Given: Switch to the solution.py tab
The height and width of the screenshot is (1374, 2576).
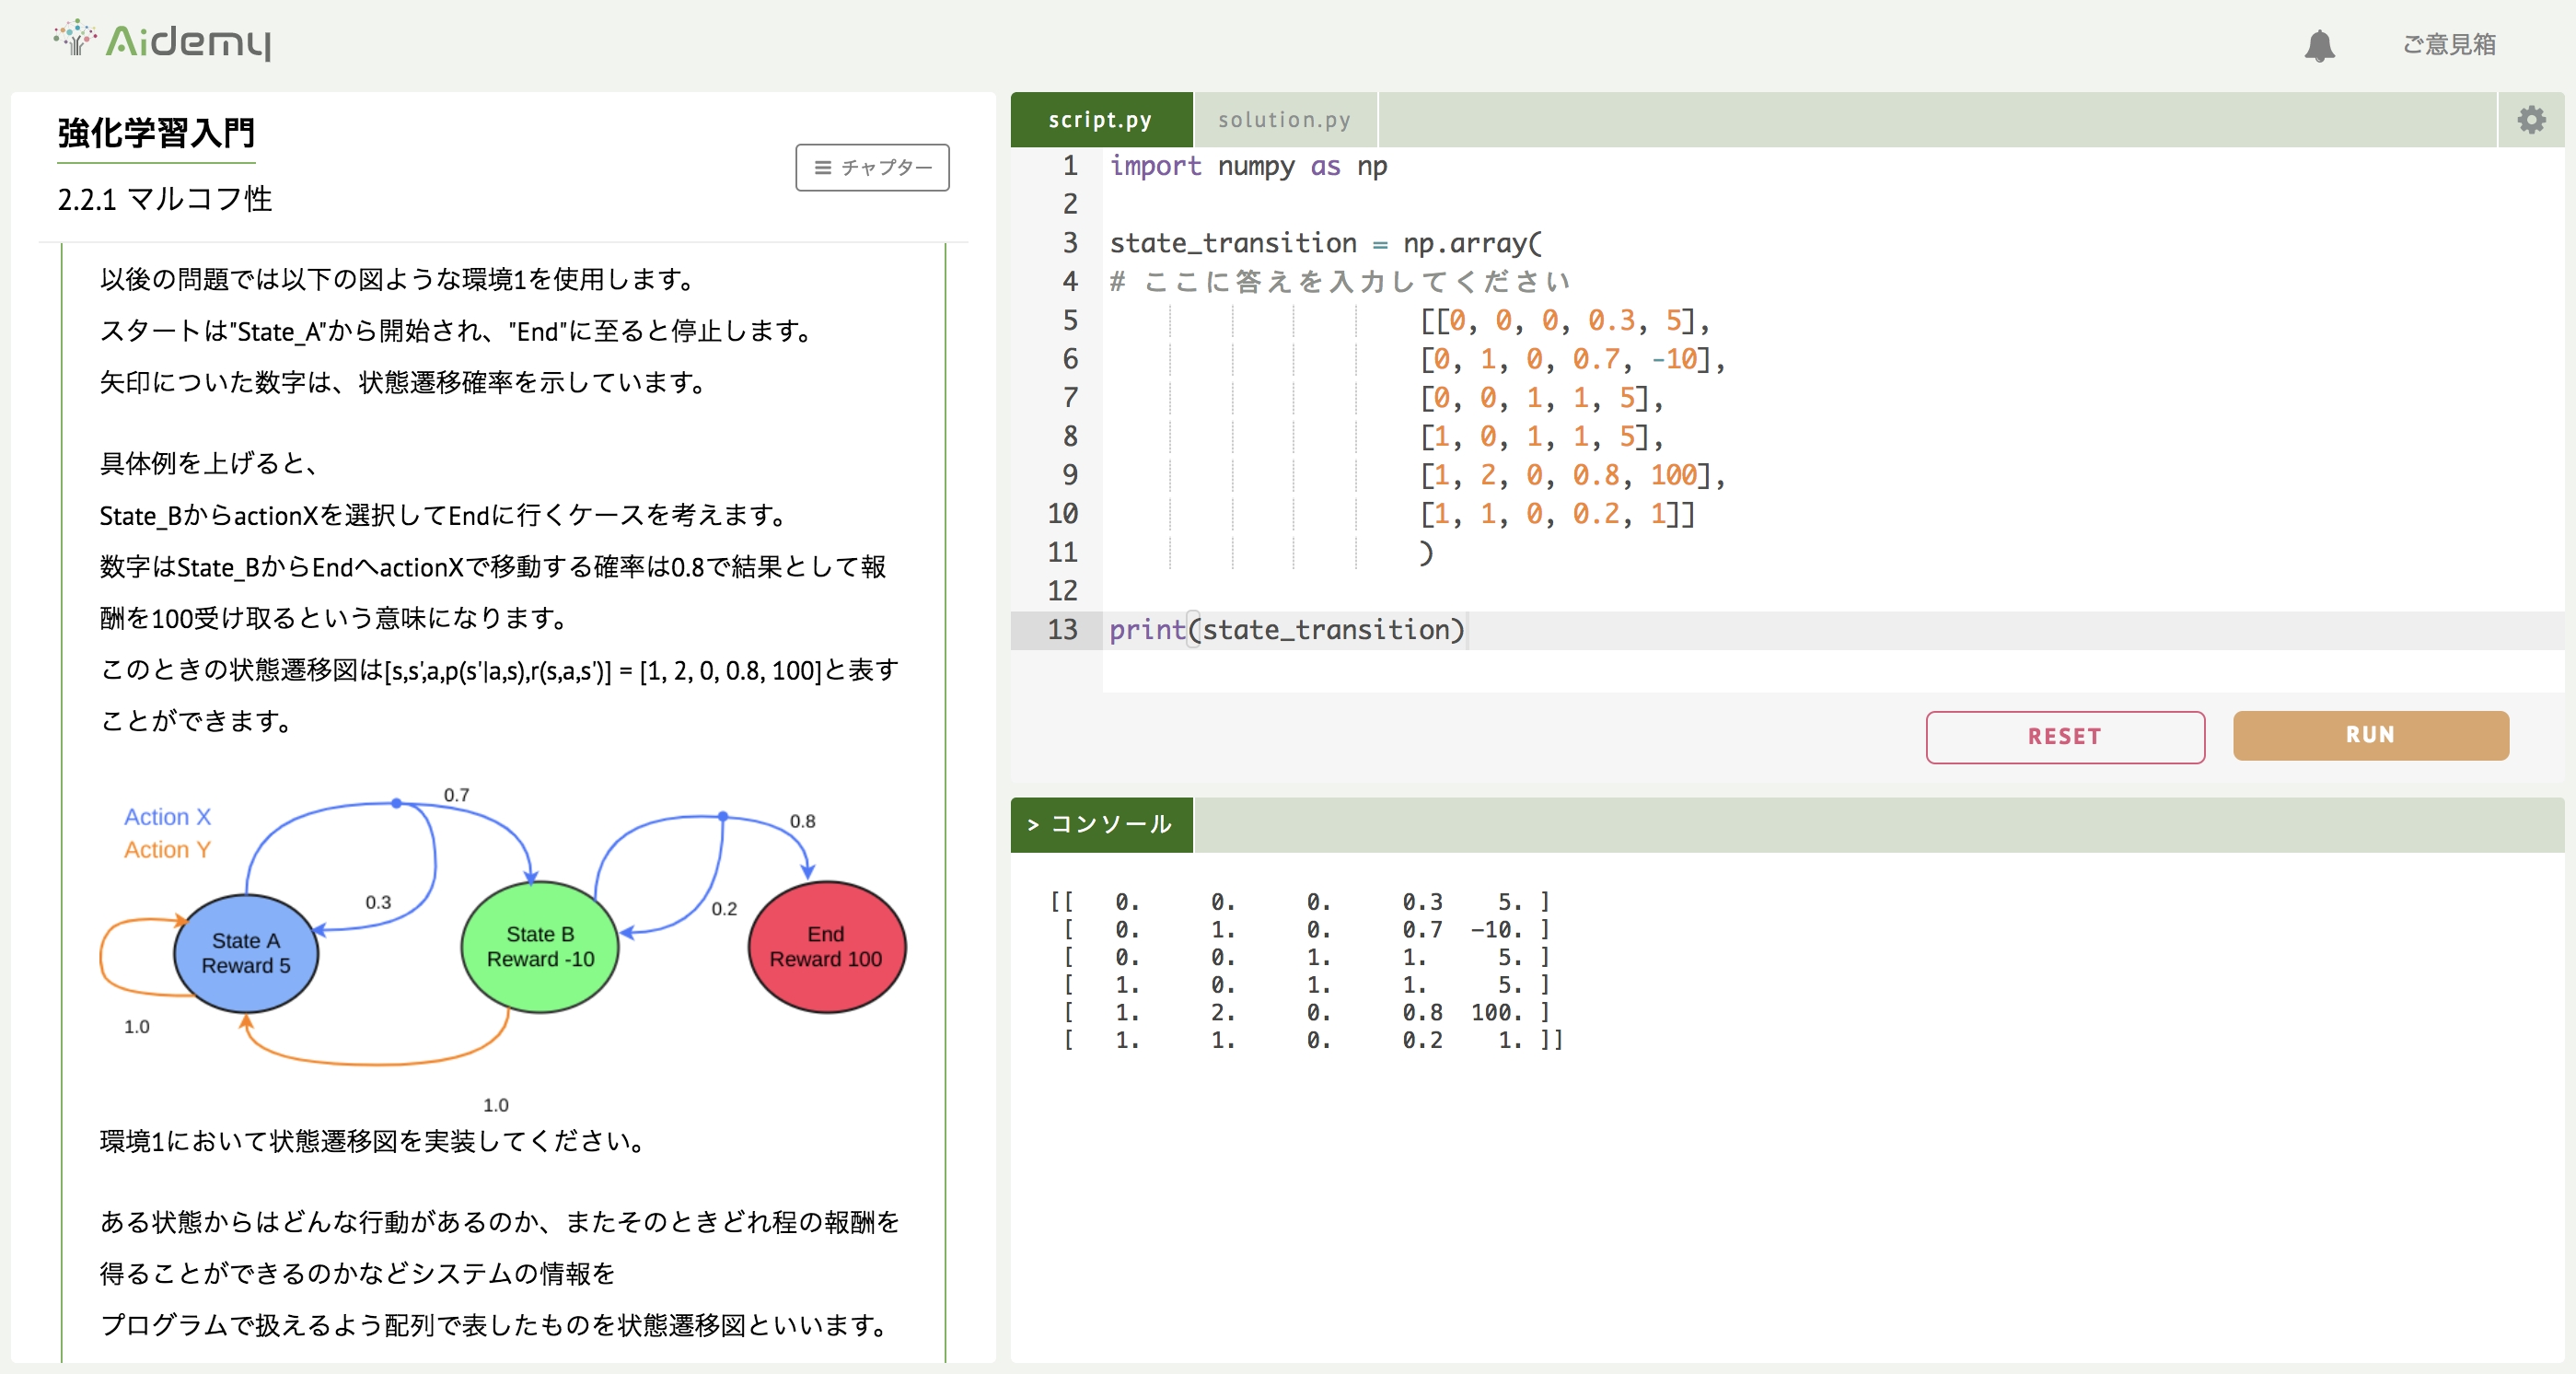Looking at the screenshot, I should [x=1285, y=120].
